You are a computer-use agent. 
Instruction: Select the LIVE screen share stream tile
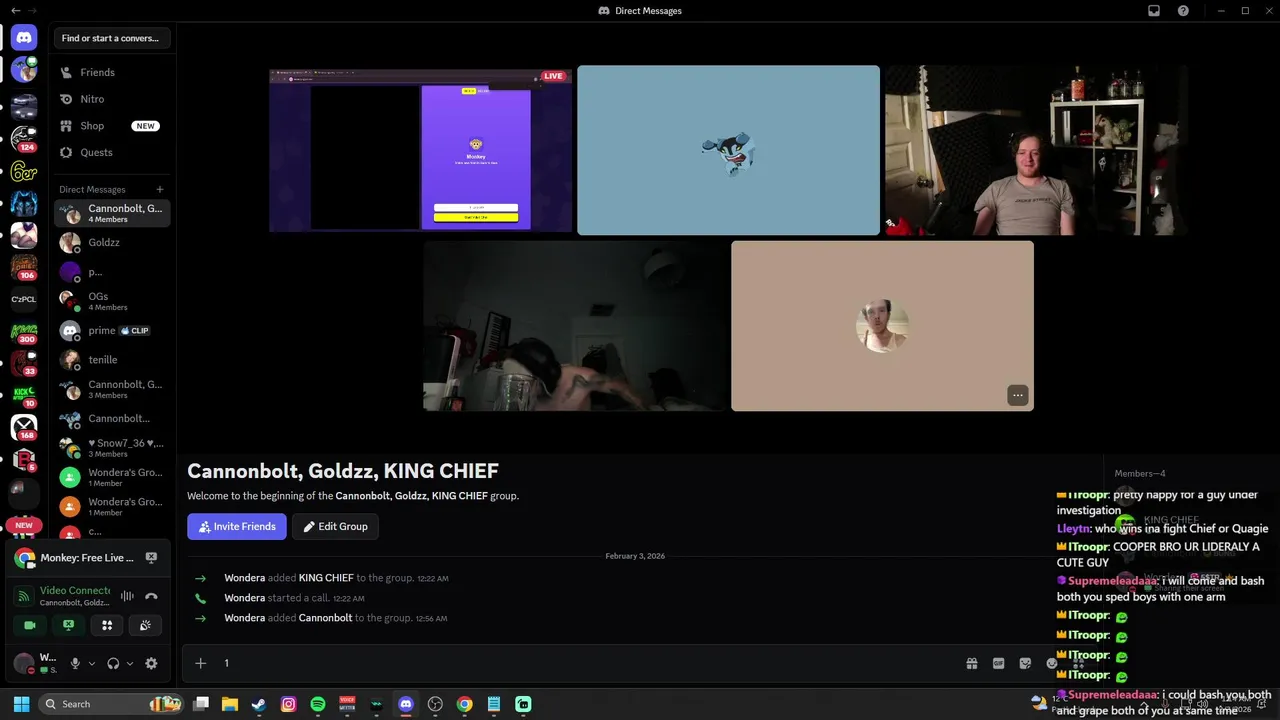(421, 150)
